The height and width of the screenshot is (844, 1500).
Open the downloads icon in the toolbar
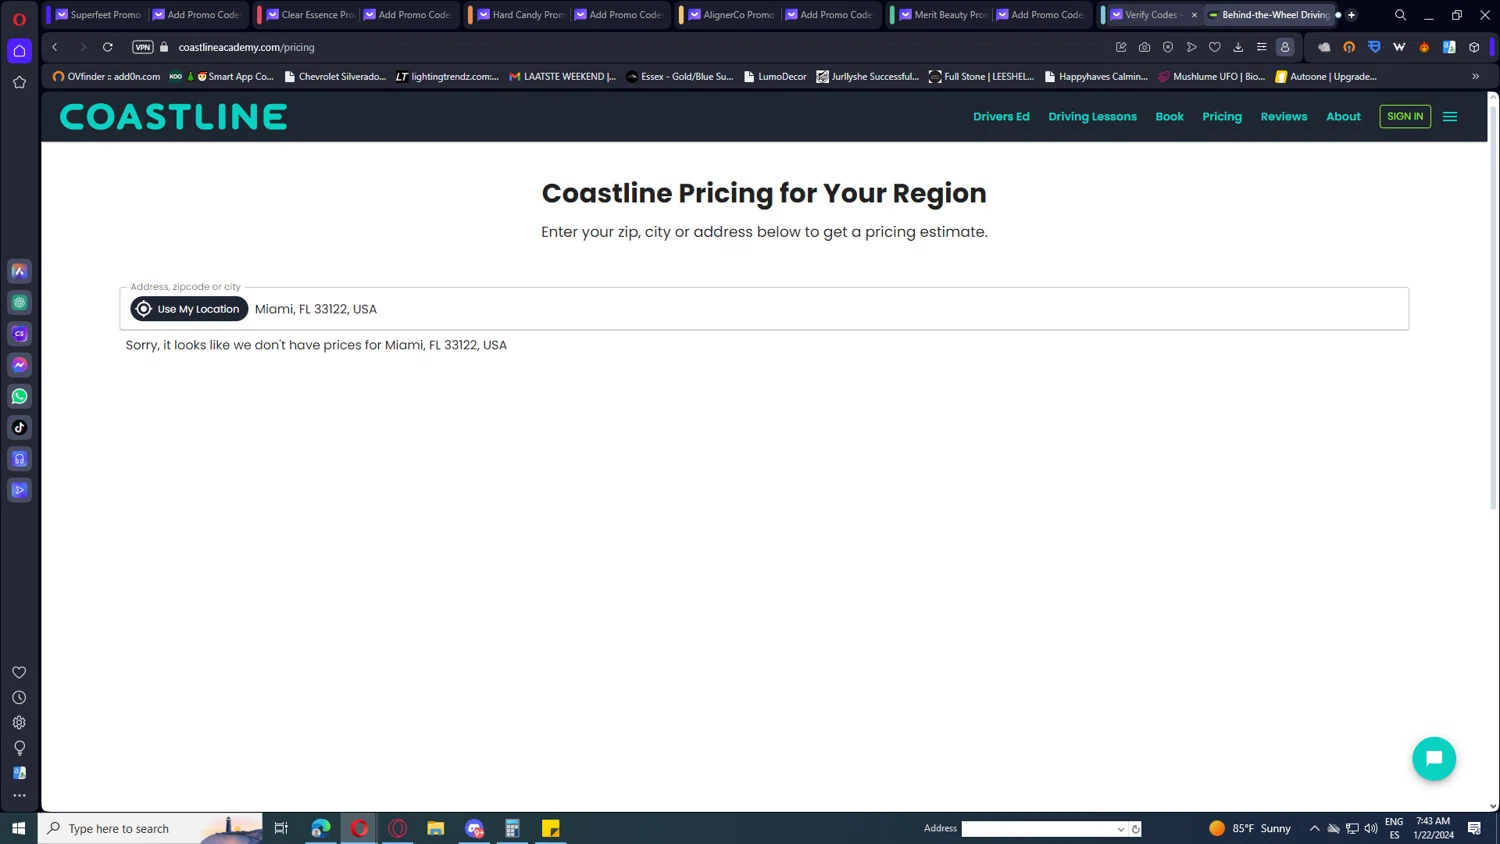click(1238, 47)
